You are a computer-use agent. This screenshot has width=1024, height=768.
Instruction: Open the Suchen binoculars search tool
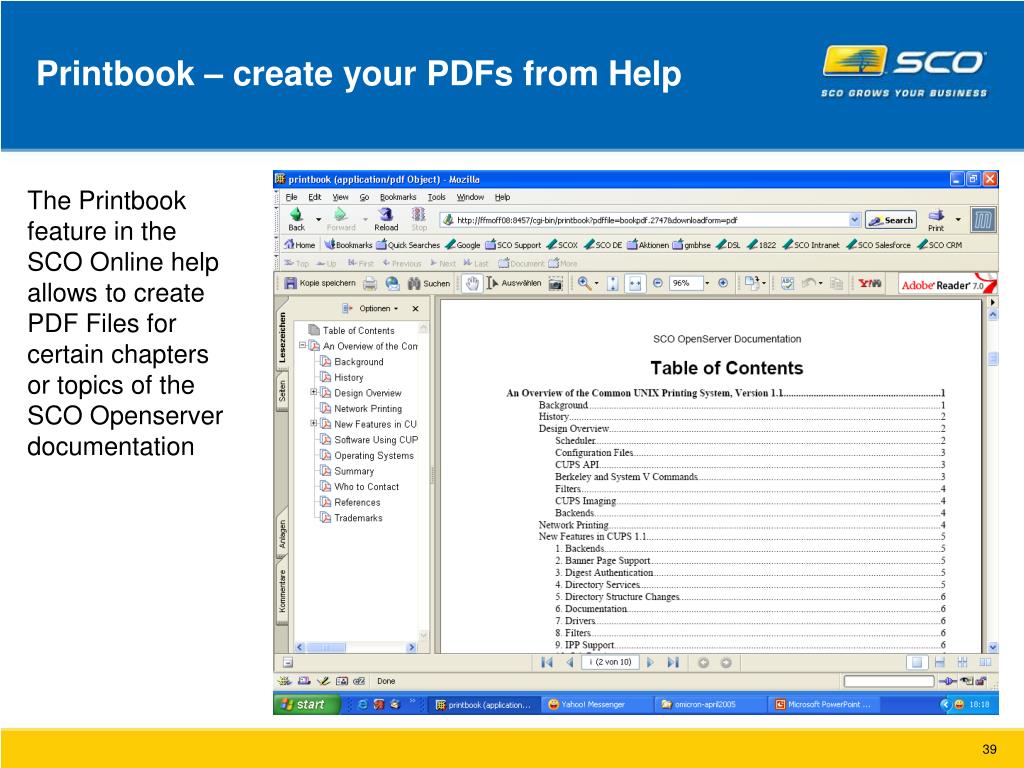pyautogui.click(x=429, y=283)
